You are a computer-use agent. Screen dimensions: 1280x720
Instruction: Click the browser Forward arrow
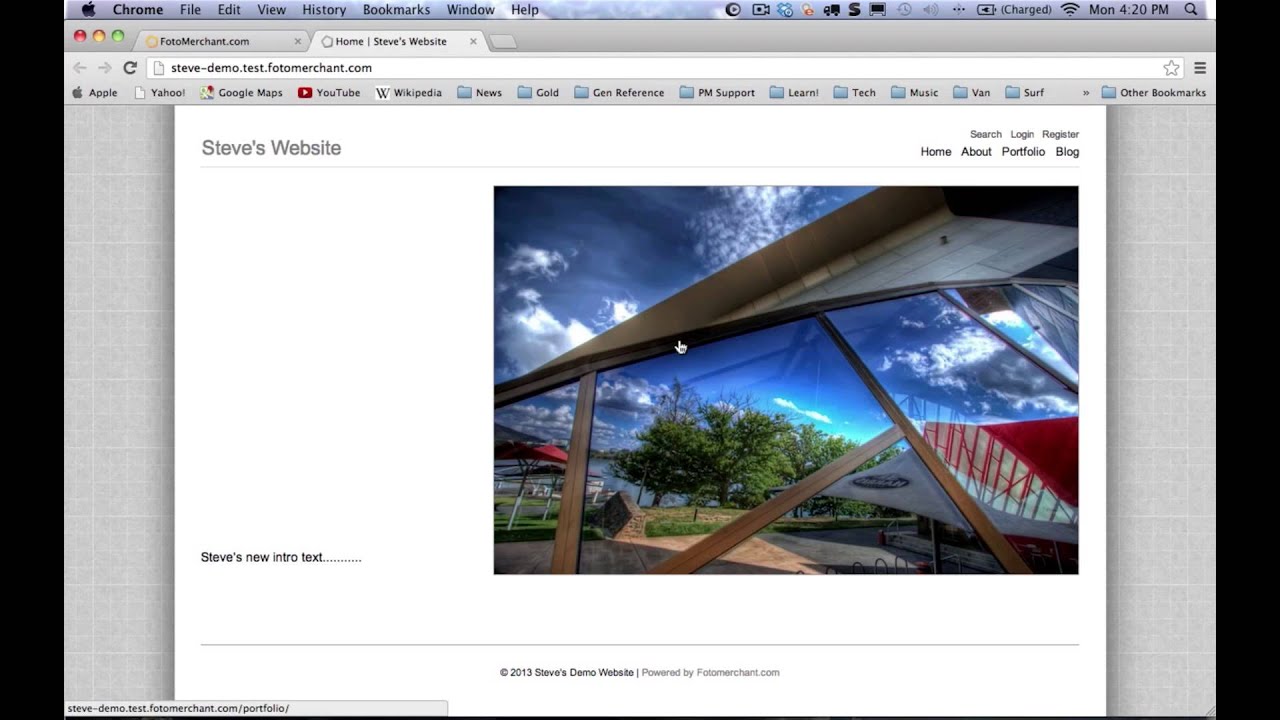click(104, 68)
